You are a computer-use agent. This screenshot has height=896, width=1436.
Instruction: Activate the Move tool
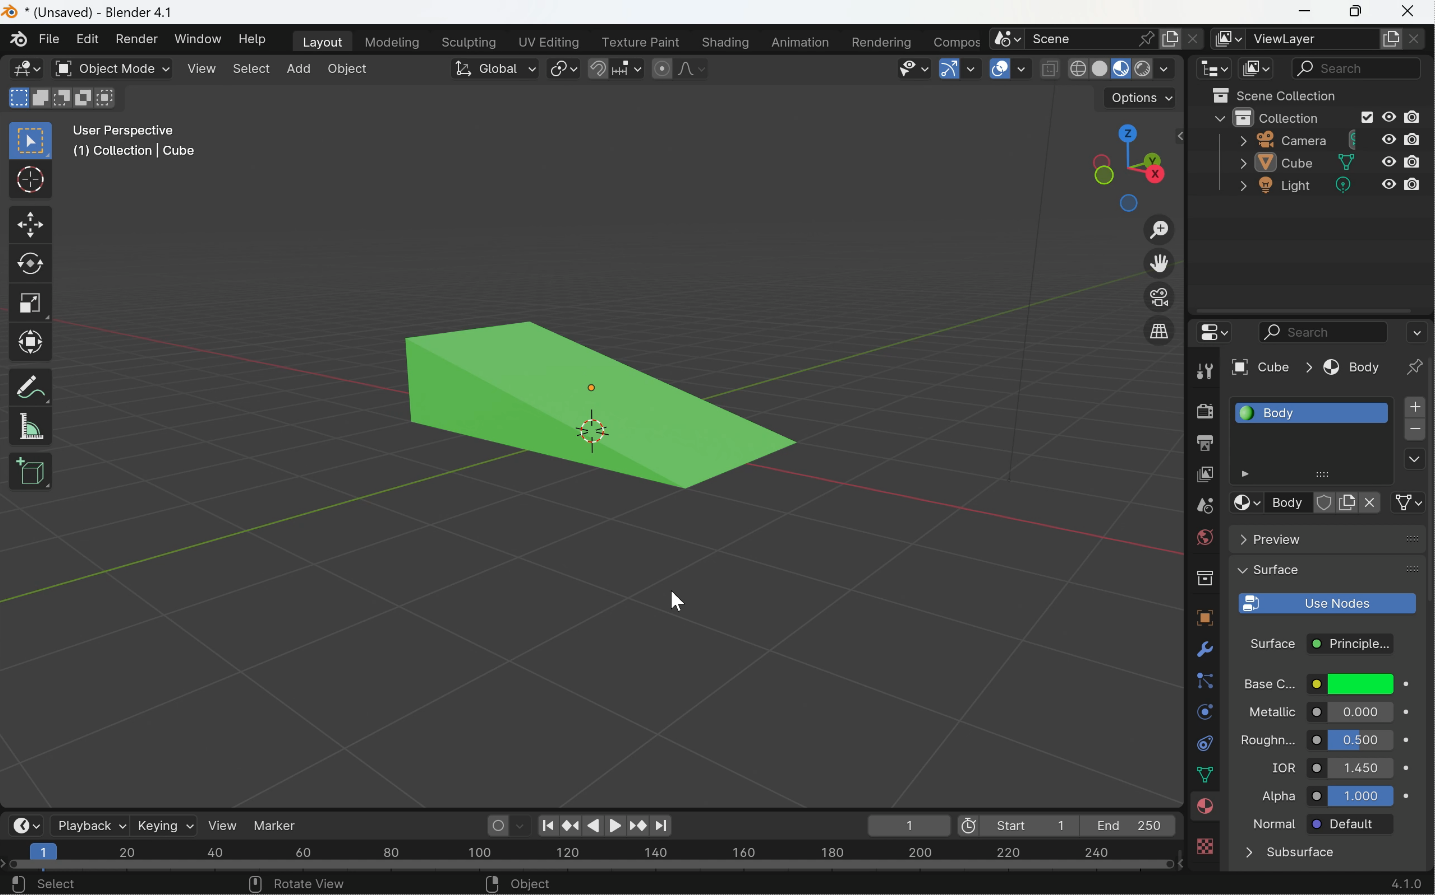tap(30, 225)
